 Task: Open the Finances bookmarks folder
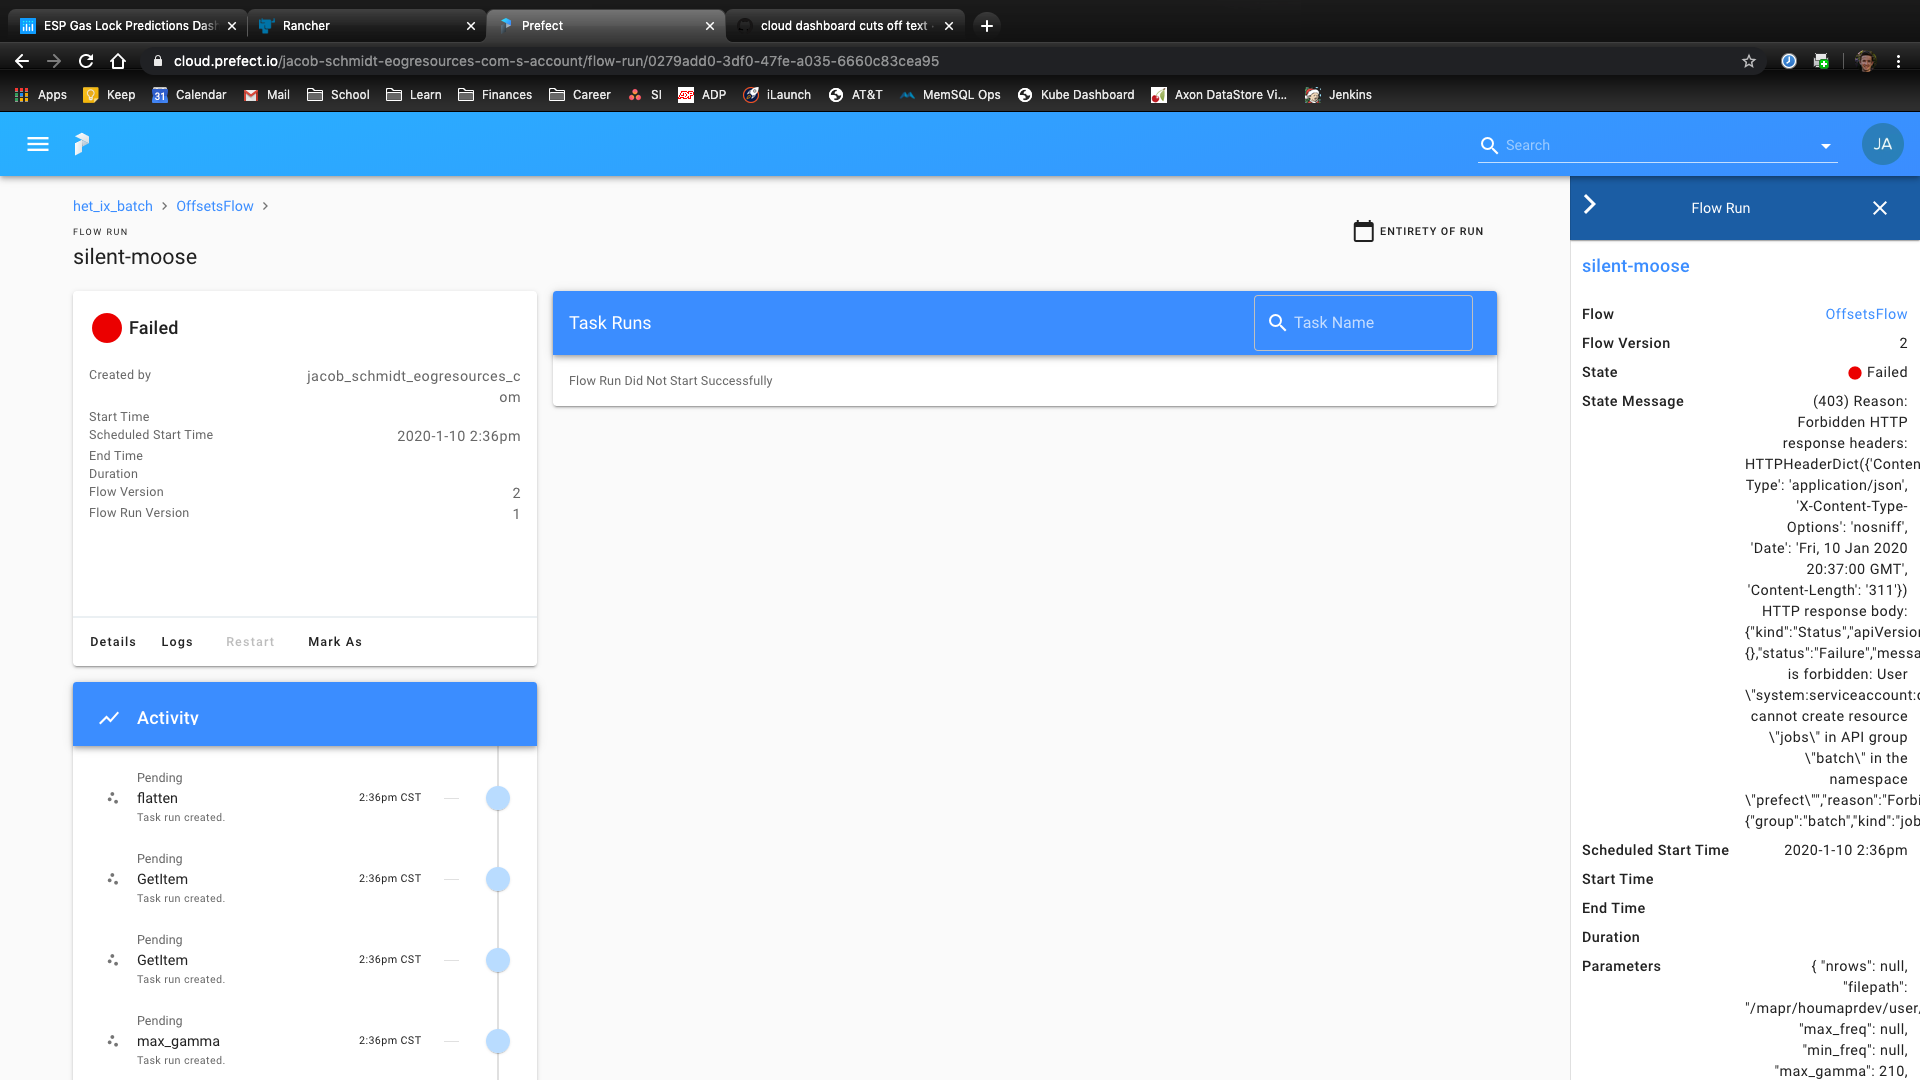coord(495,95)
